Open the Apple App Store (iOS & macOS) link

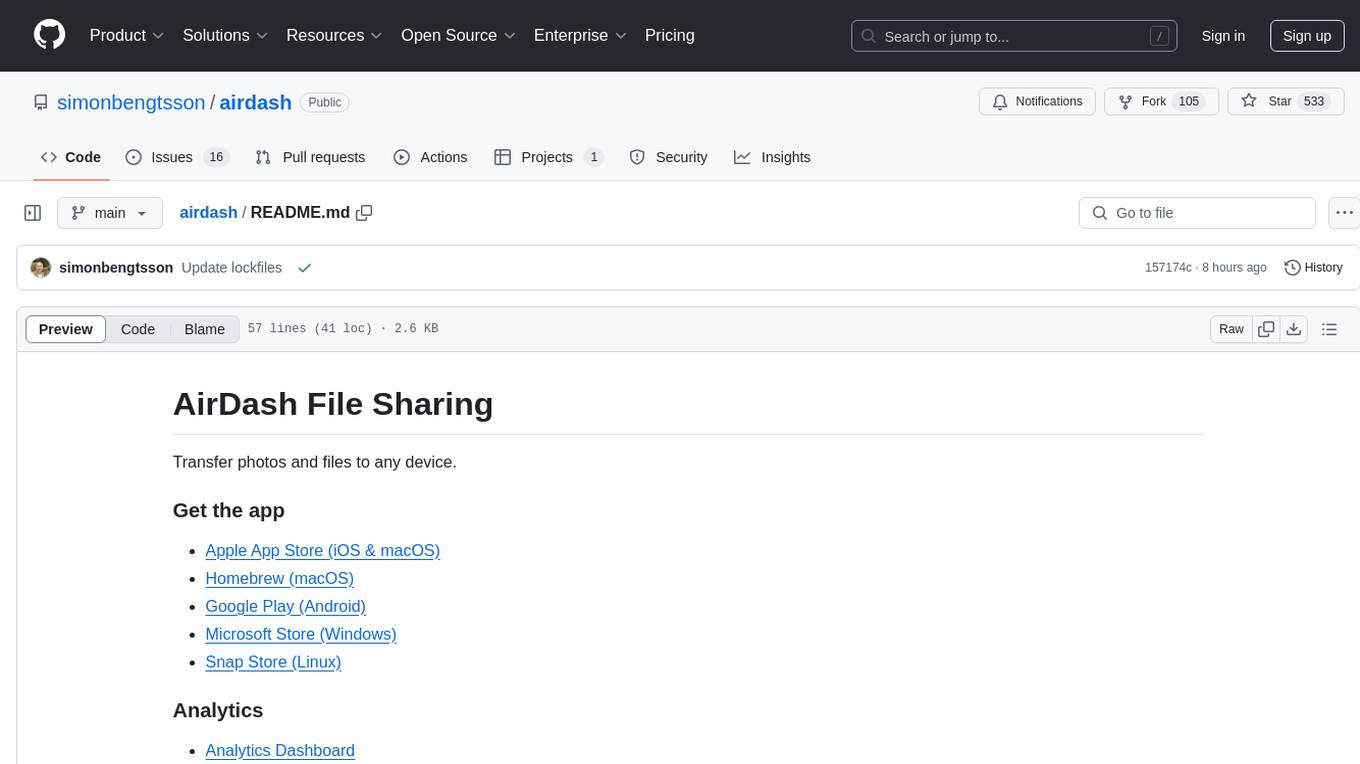click(322, 550)
